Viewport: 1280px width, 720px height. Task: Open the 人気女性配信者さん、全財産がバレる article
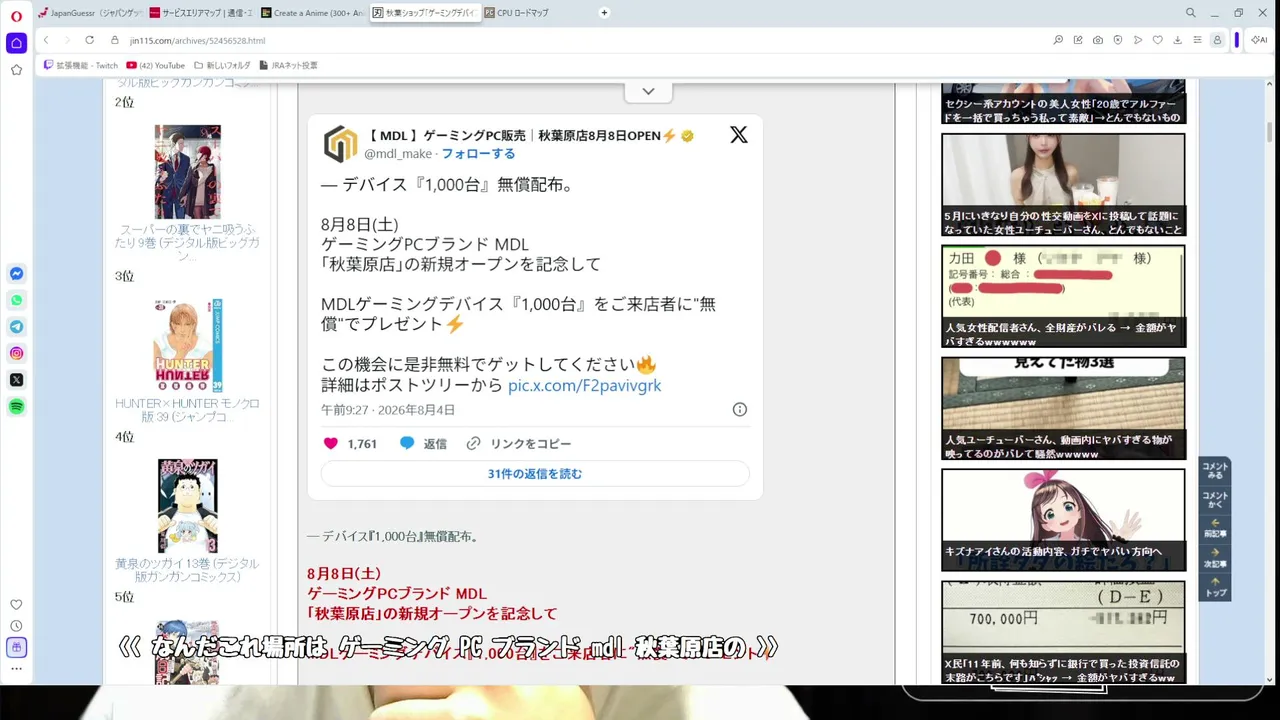[1063, 296]
